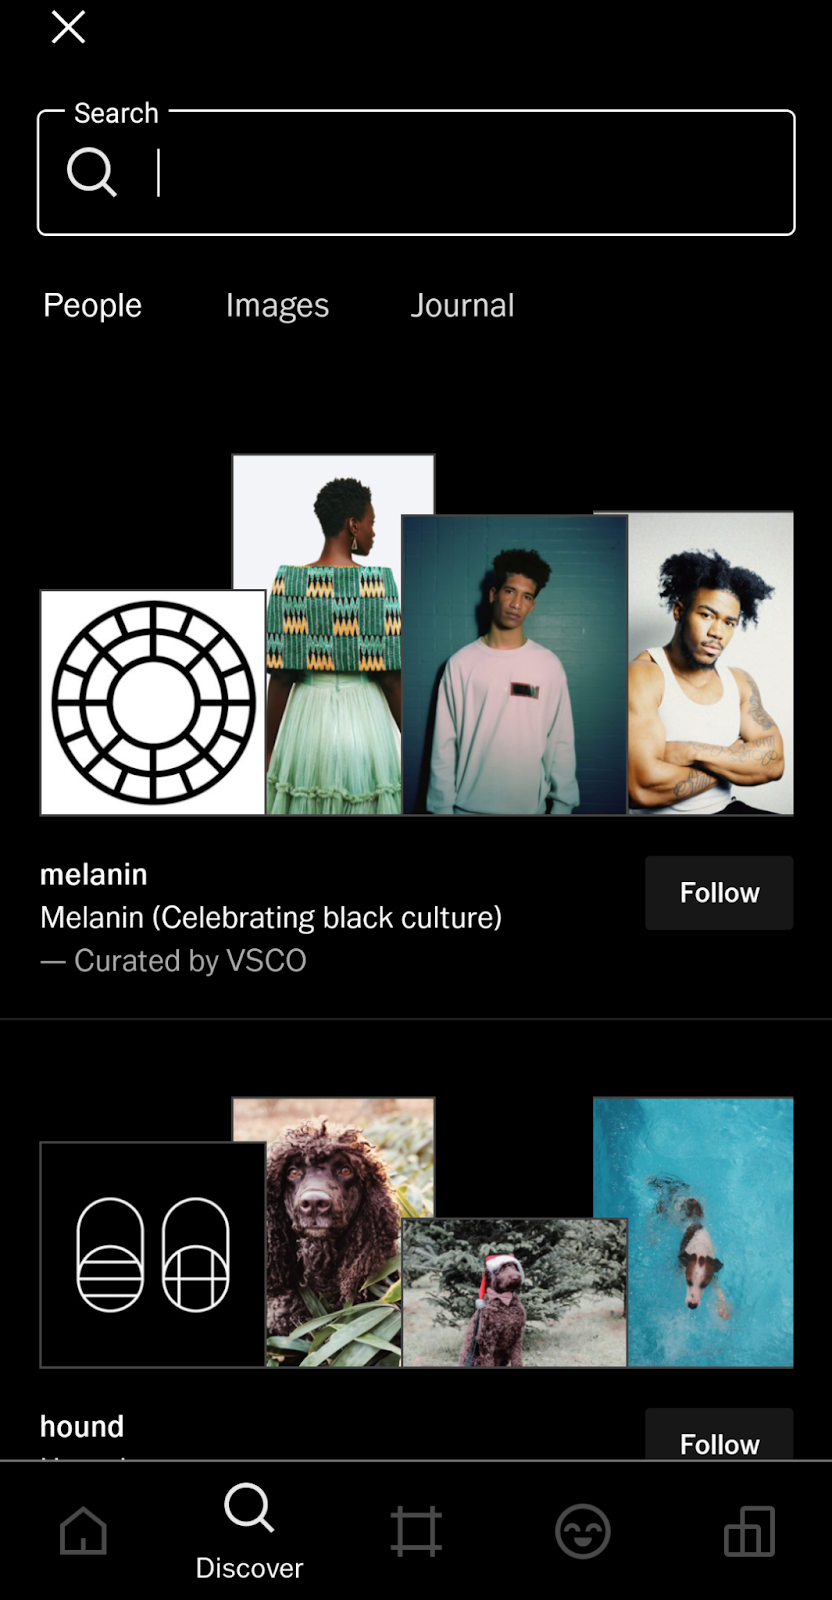Screen dimensions: 832x1600
Task: Open the hound capsule-shapes logo avatar
Action: [153, 1255]
